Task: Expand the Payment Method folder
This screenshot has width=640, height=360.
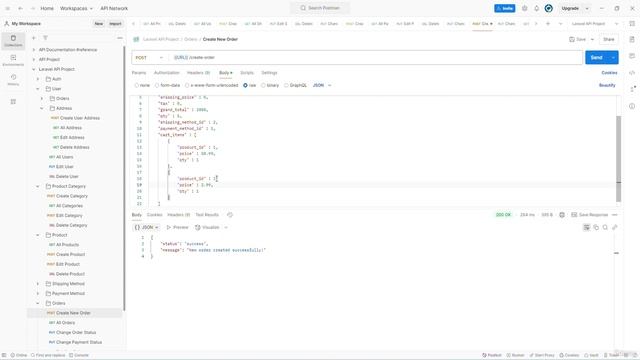Action: [x=38, y=293]
